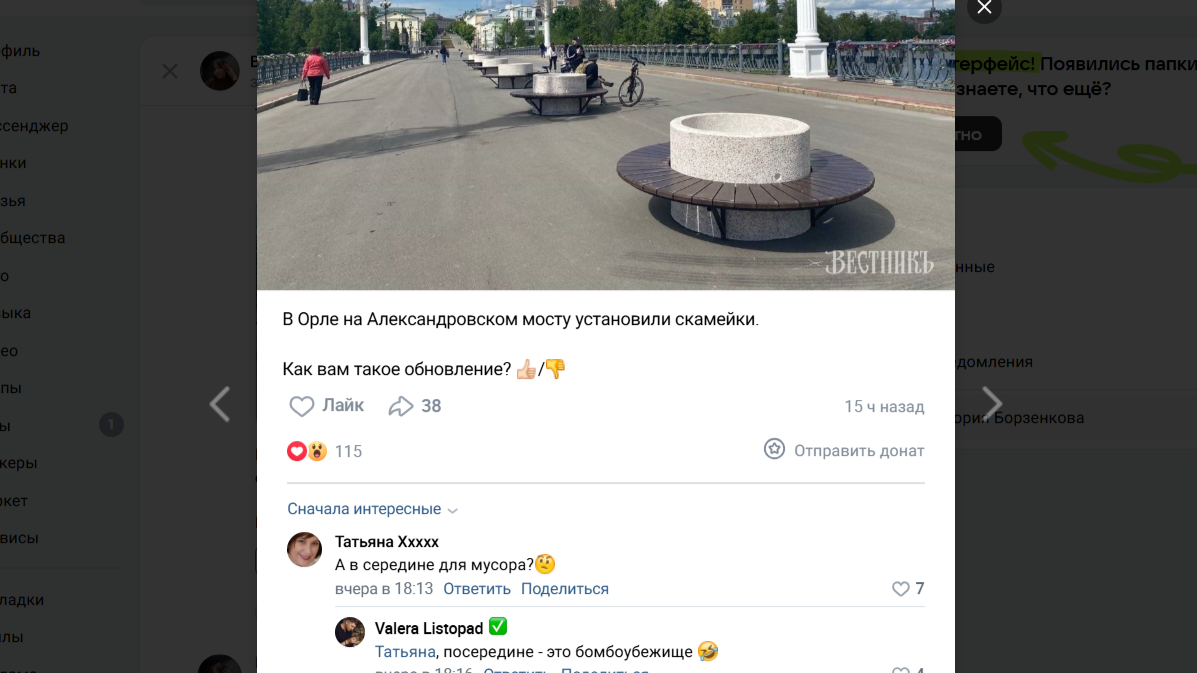Click the donate star icon
This screenshot has height=673, width=1197.
774,449
